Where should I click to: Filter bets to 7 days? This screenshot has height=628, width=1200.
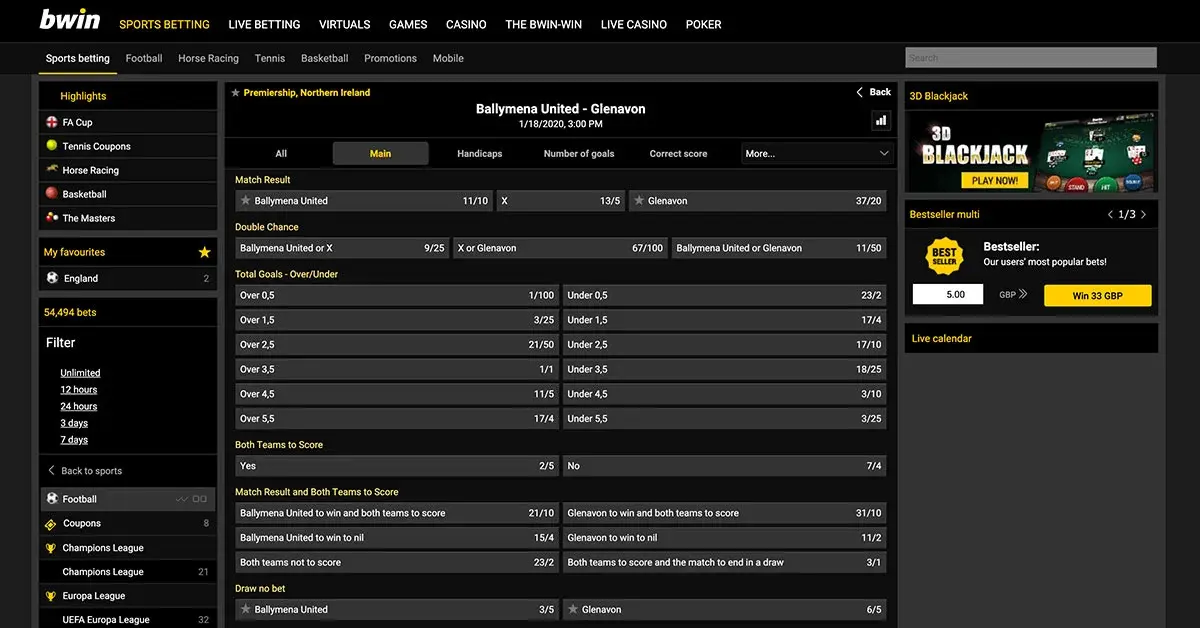(x=74, y=440)
